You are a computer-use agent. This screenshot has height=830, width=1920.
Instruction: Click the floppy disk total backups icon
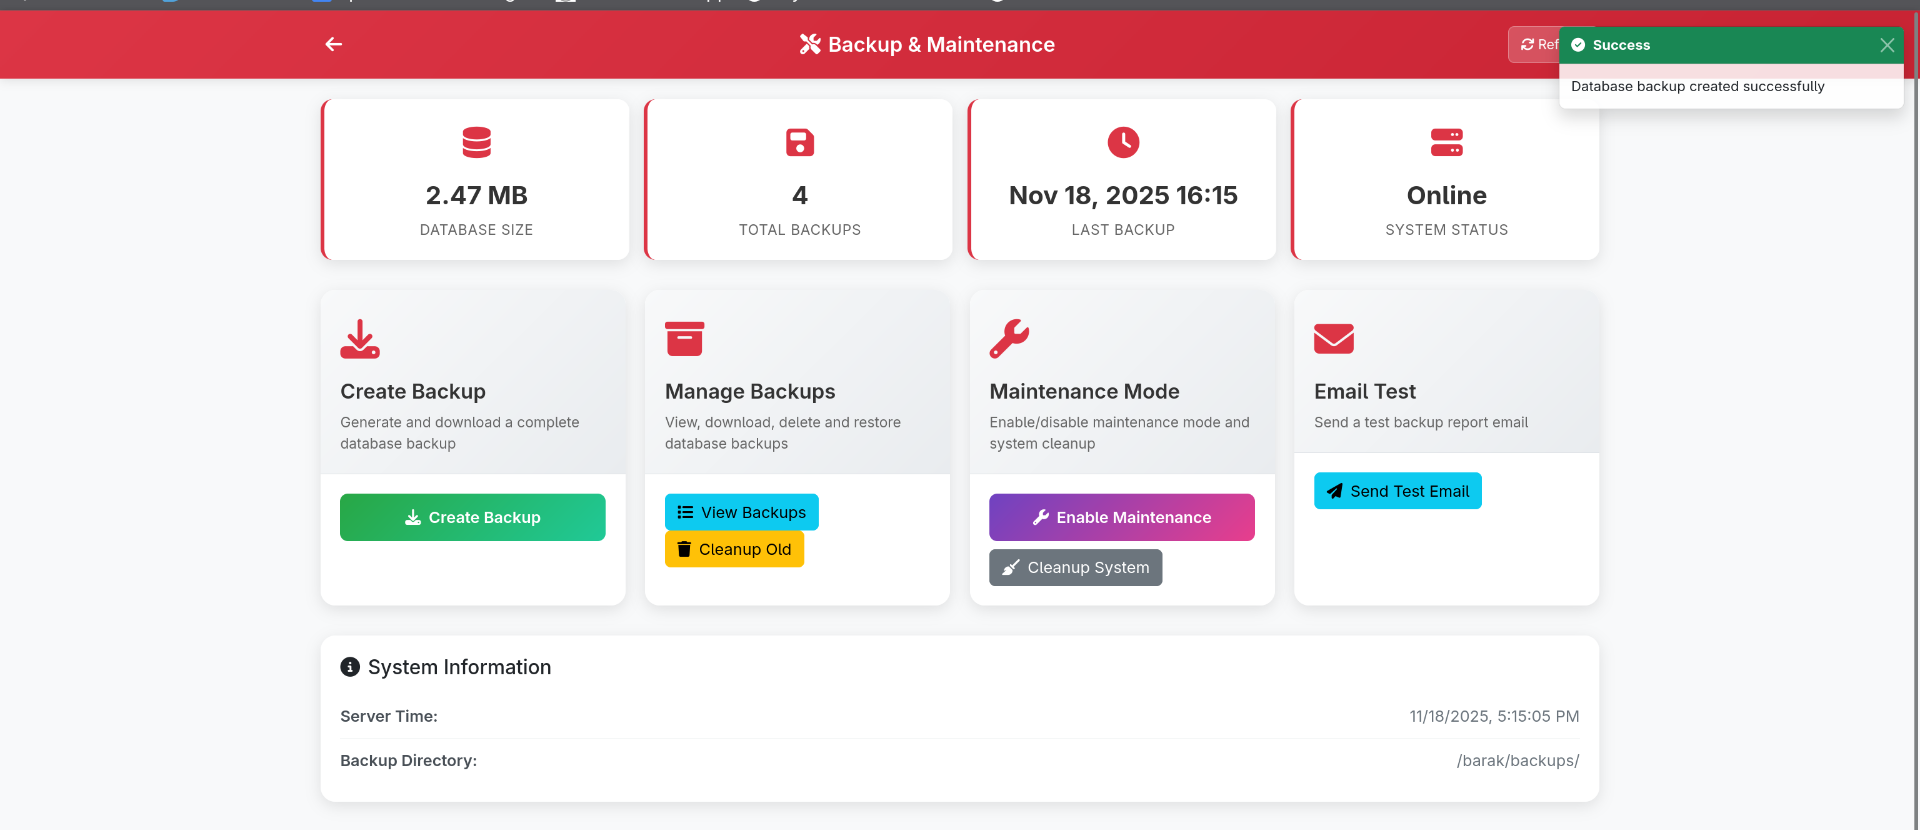coord(799,142)
